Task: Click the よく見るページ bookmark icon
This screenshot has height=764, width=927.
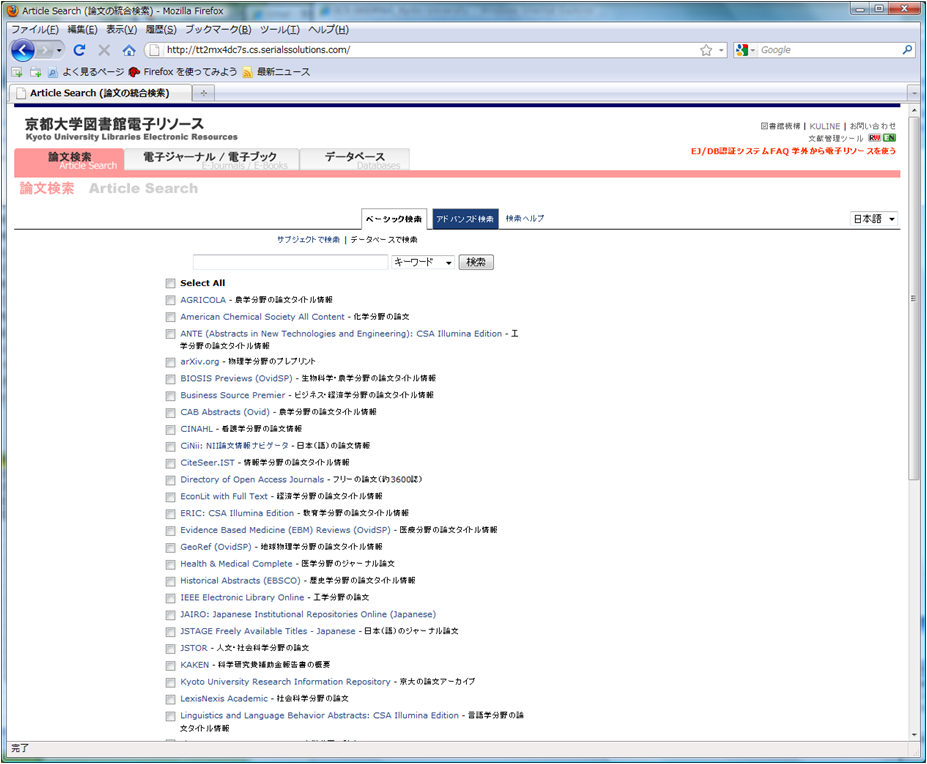Action: [53, 72]
